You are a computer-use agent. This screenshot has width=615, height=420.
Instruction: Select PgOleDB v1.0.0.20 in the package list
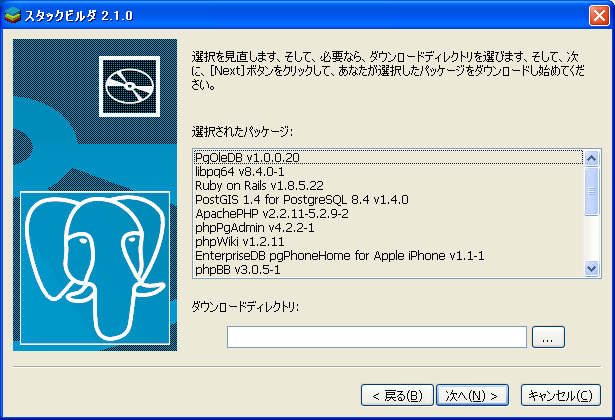[x=247, y=157]
